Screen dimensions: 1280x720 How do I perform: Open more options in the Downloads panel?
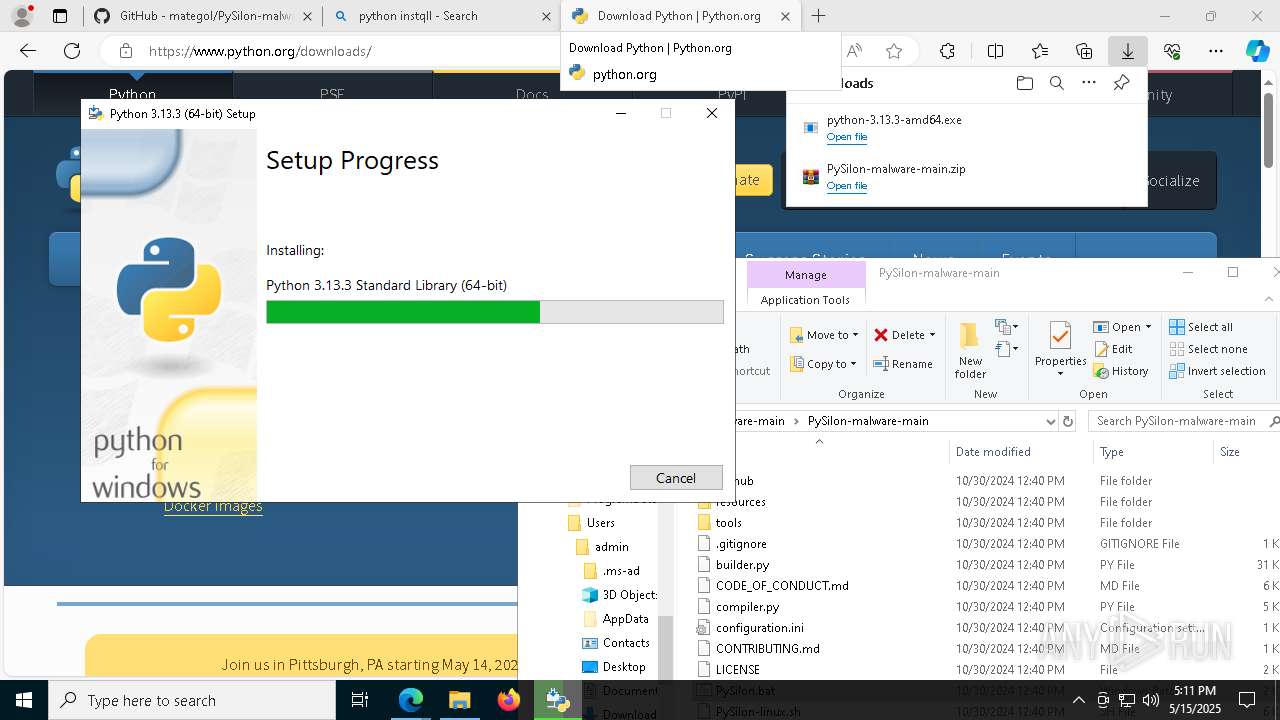point(1089,83)
